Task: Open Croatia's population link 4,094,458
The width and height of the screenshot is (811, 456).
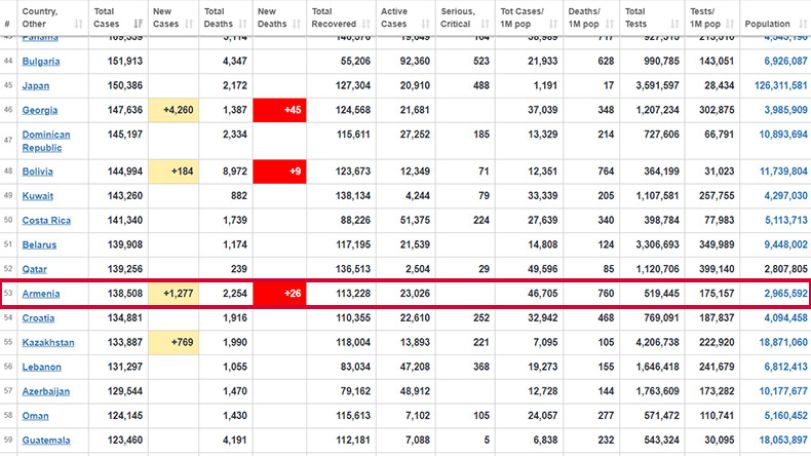Action: [x=786, y=317]
